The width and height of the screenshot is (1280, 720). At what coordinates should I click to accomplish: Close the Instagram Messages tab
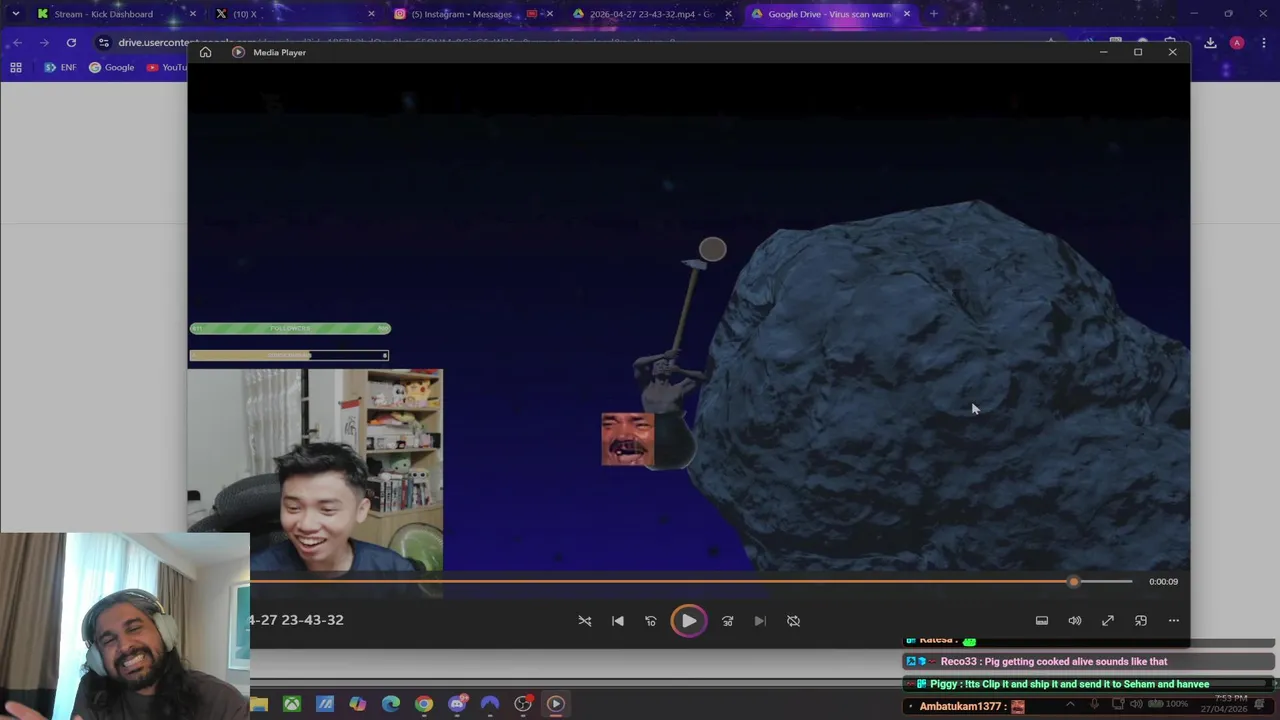(549, 14)
